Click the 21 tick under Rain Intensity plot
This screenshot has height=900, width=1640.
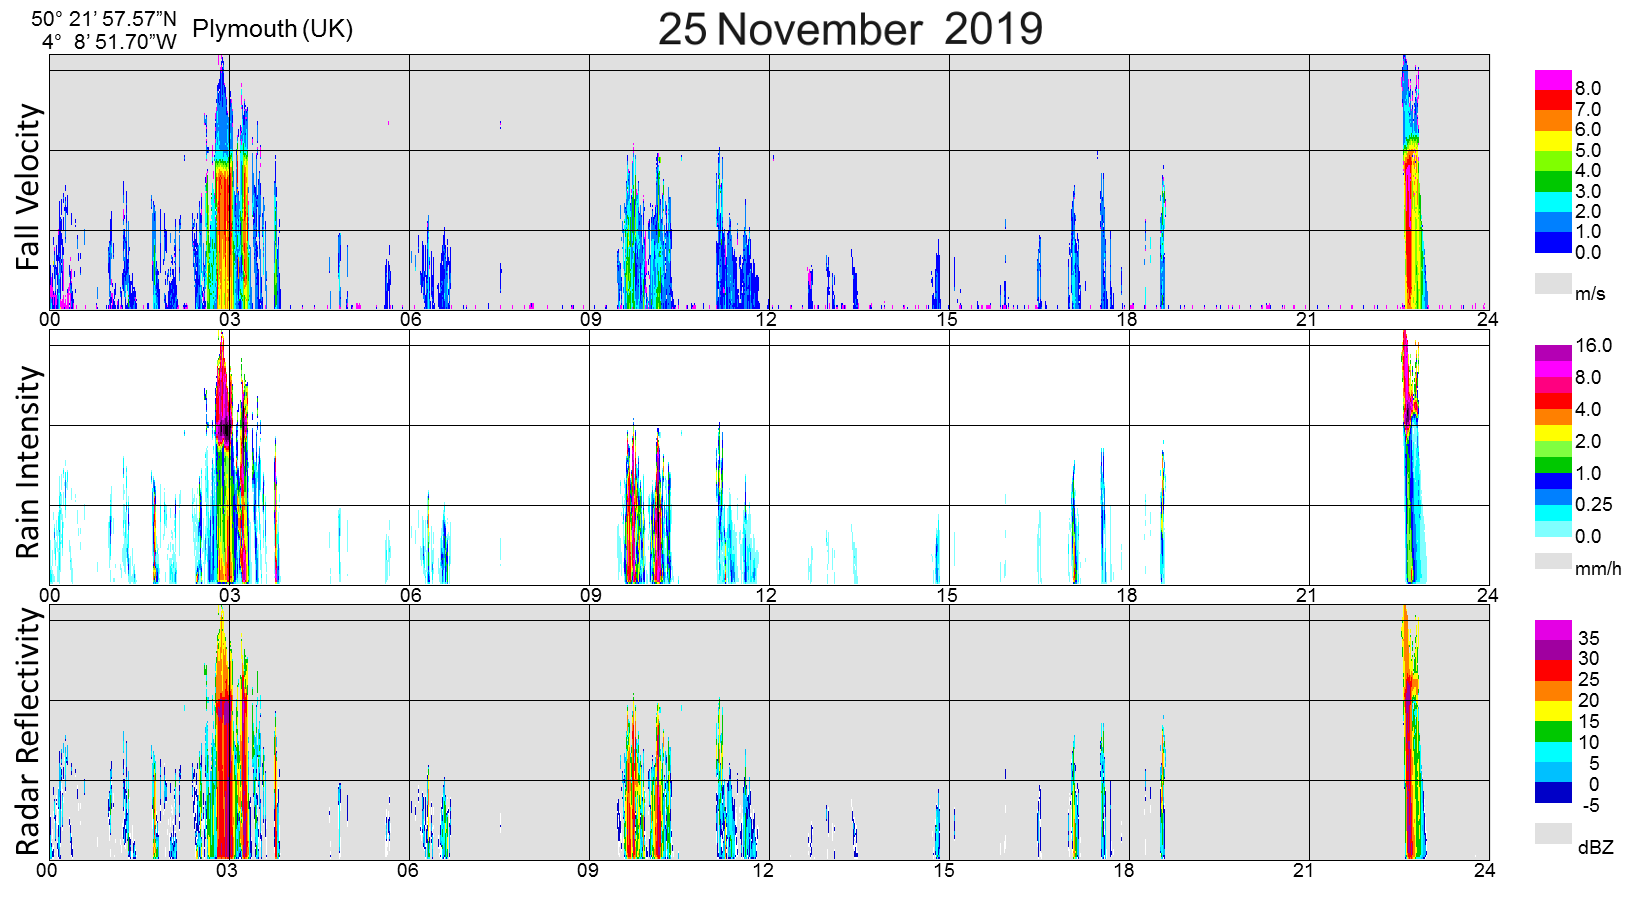coord(1307,596)
